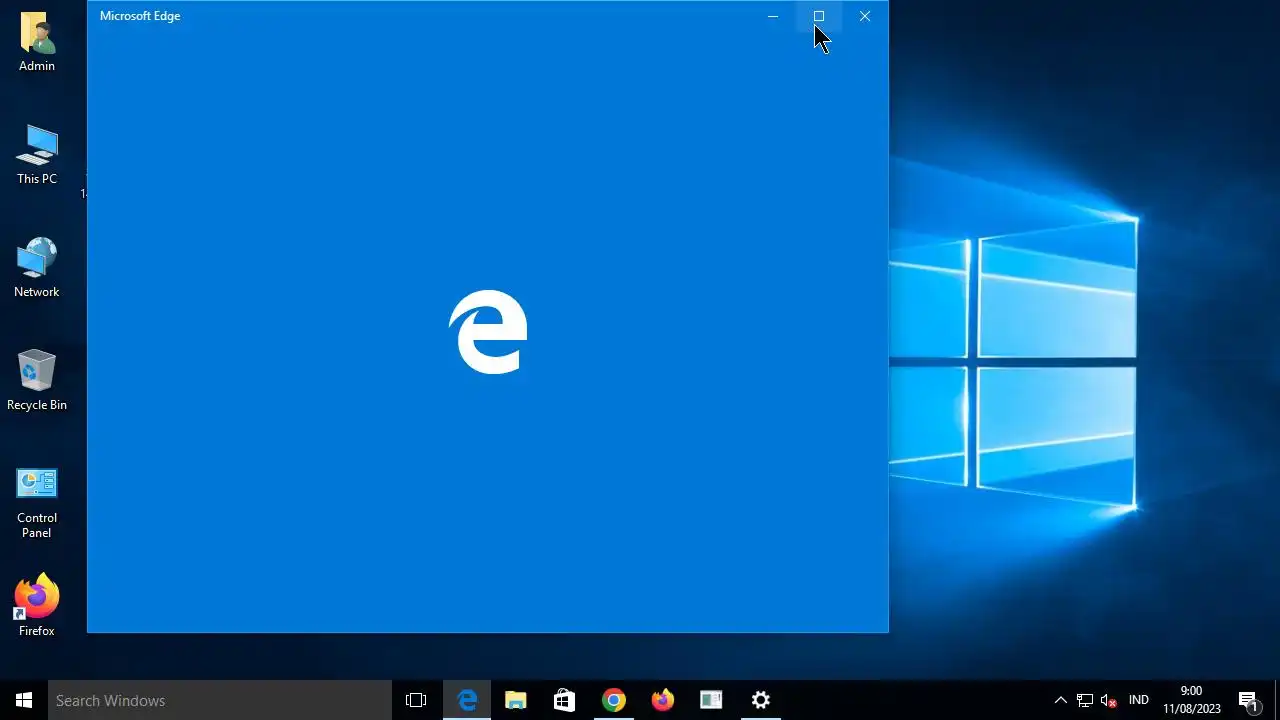The image size is (1280, 720).
Task: Expand the hidden system tray icons
Action: point(1061,700)
